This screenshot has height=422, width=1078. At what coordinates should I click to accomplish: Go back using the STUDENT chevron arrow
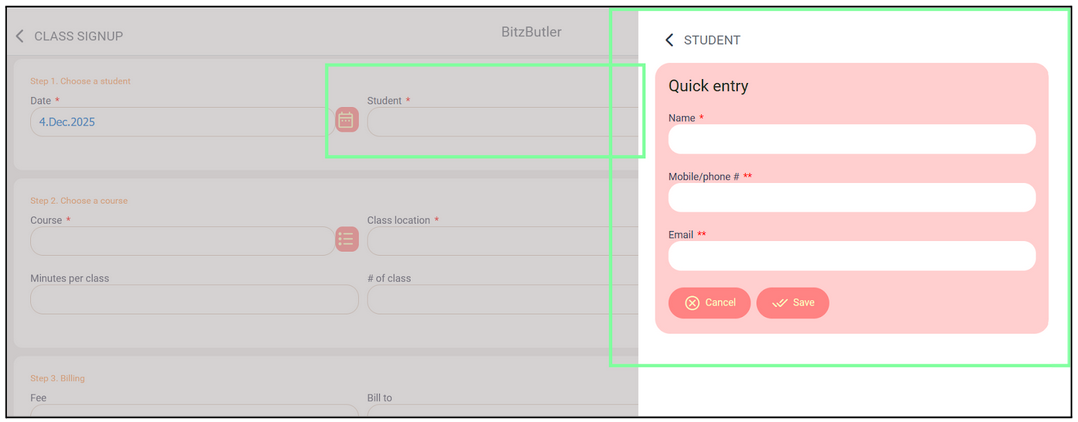pyautogui.click(x=669, y=40)
